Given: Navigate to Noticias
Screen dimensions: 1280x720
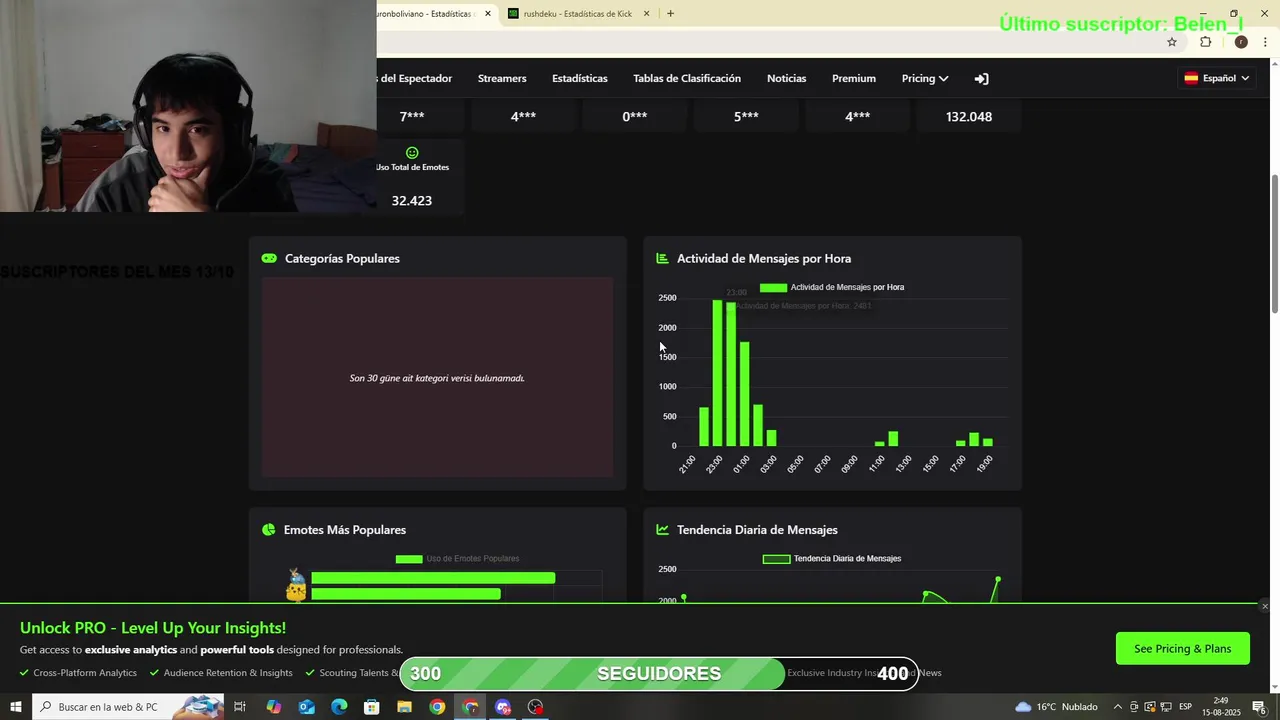Looking at the screenshot, I should tap(786, 78).
